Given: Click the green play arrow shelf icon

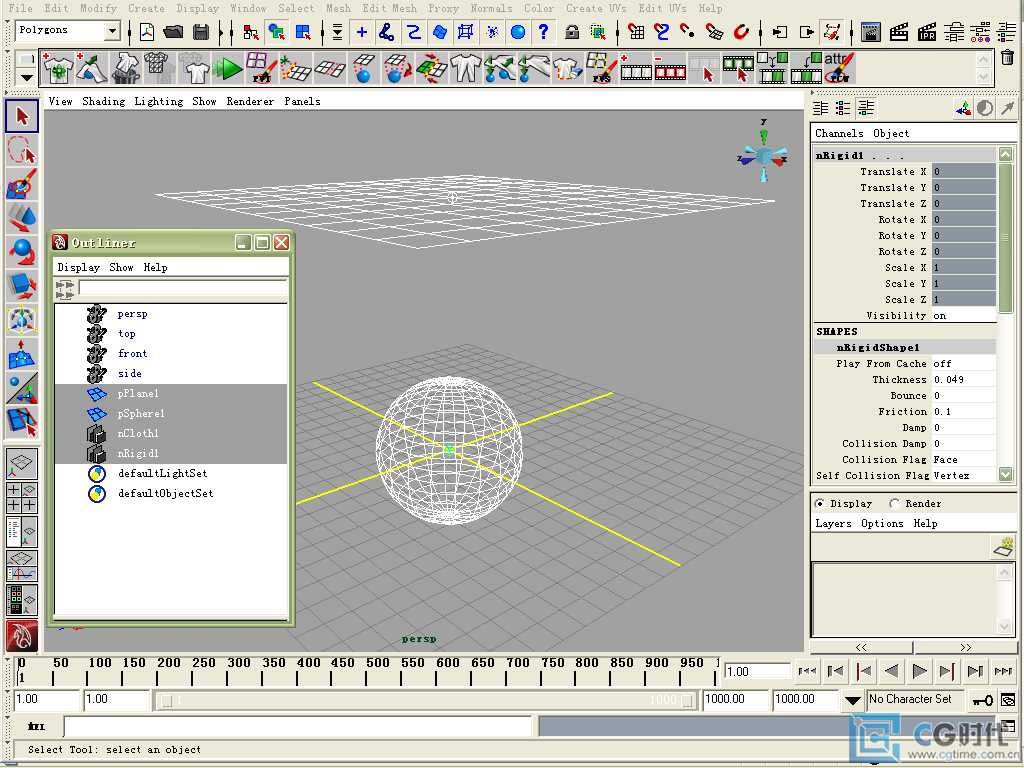Looking at the screenshot, I should click(x=230, y=69).
